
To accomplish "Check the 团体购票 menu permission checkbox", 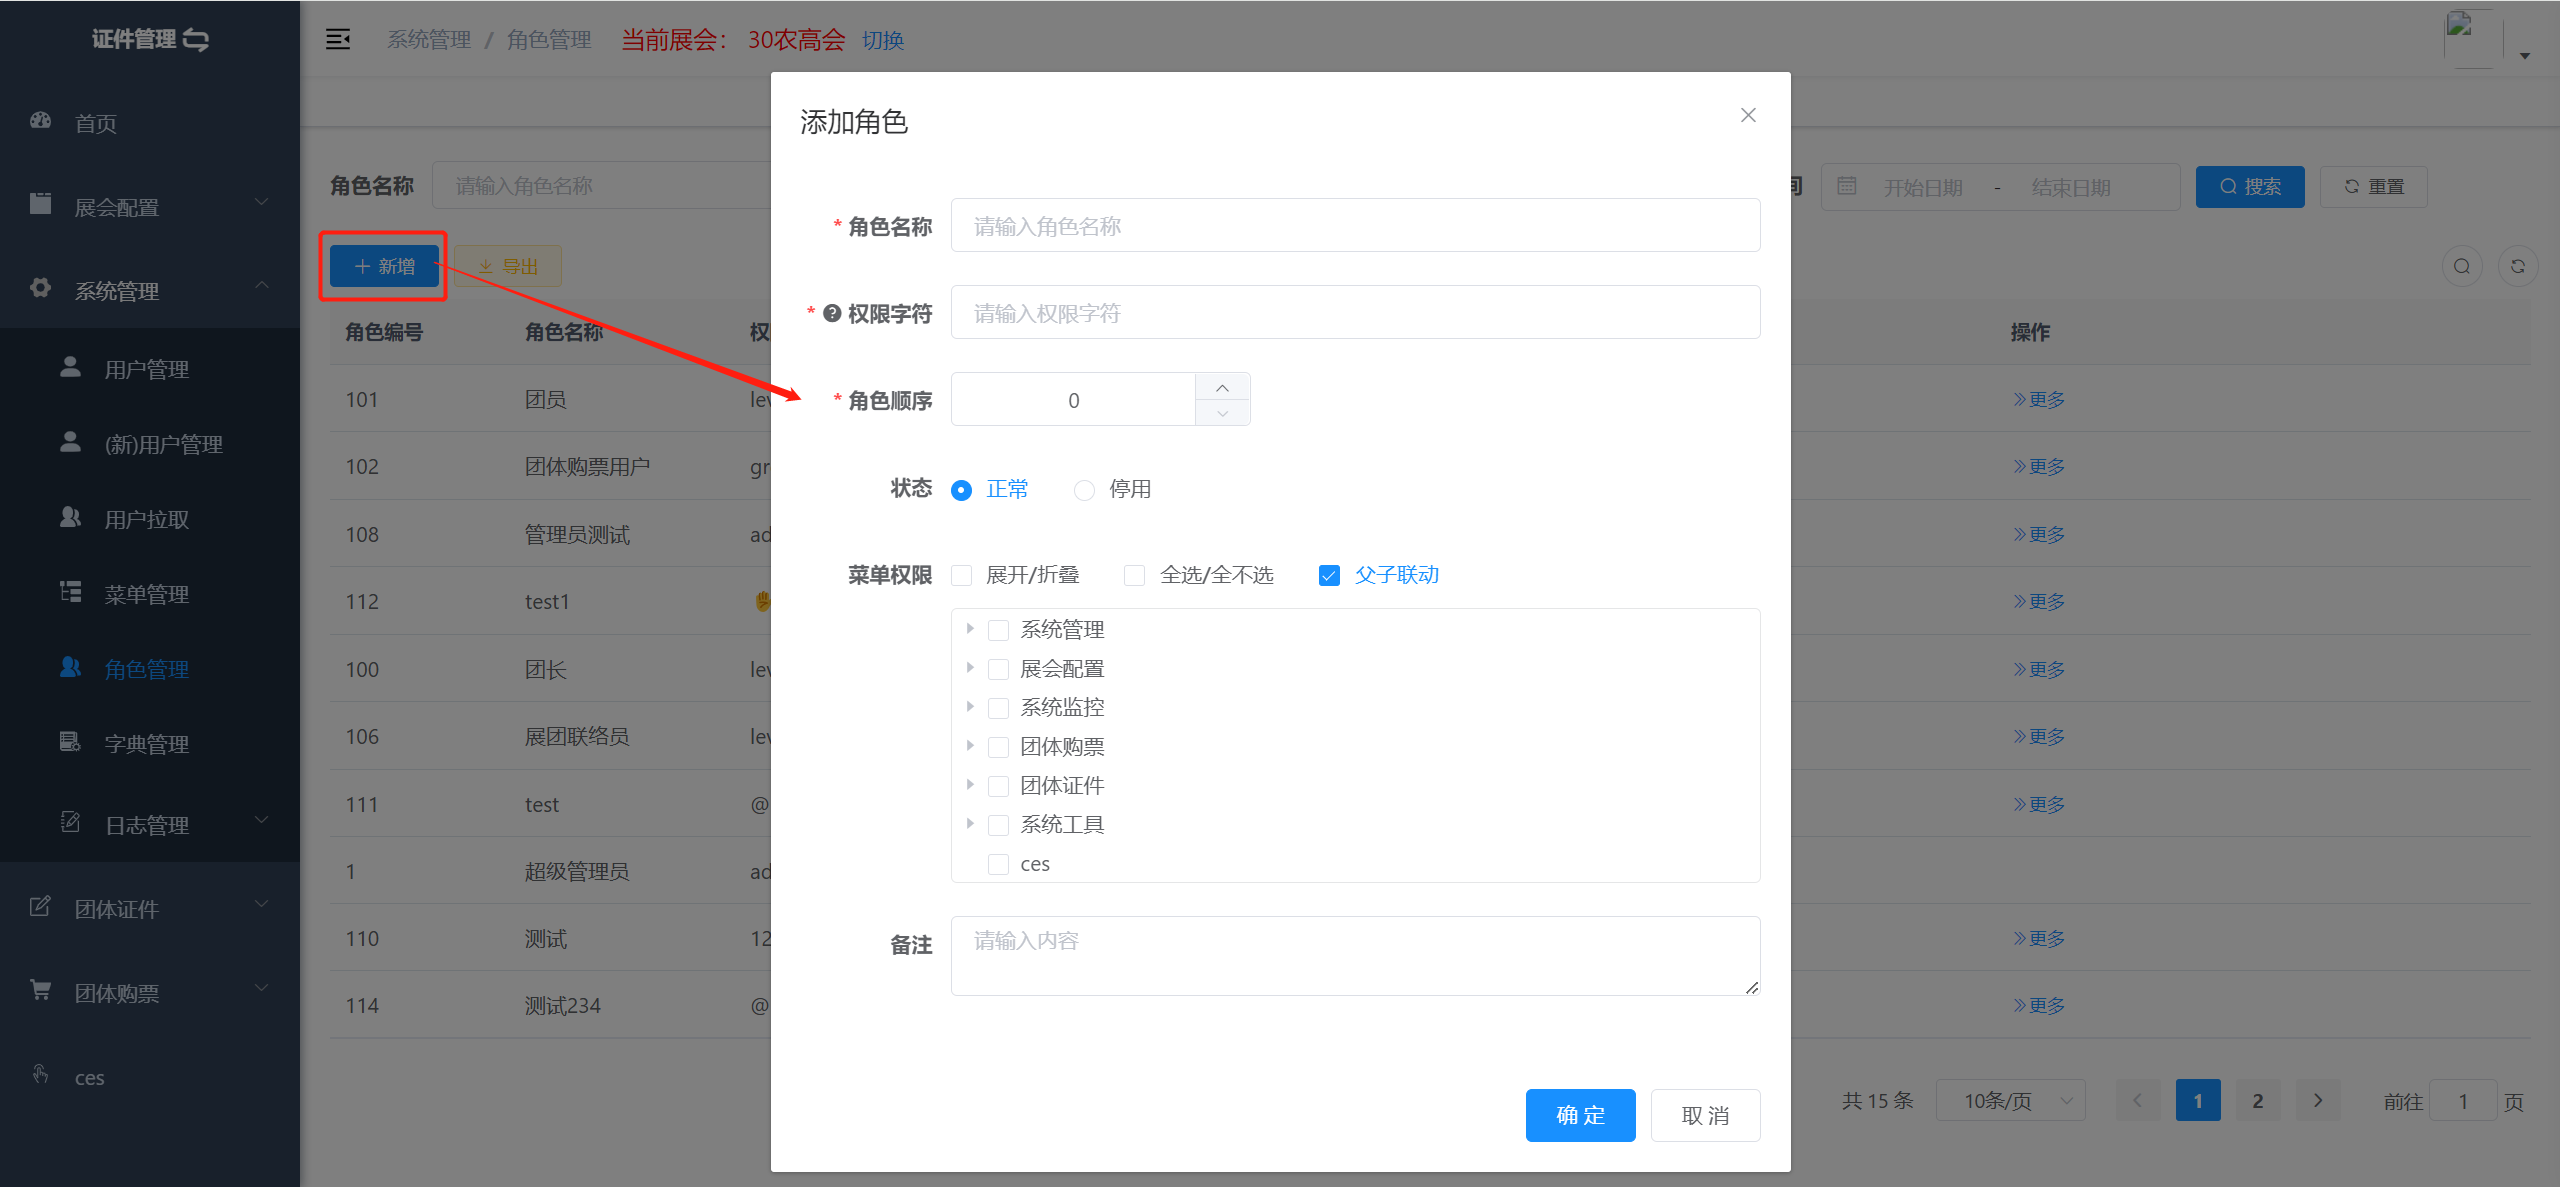I will click(x=998, y=747).
